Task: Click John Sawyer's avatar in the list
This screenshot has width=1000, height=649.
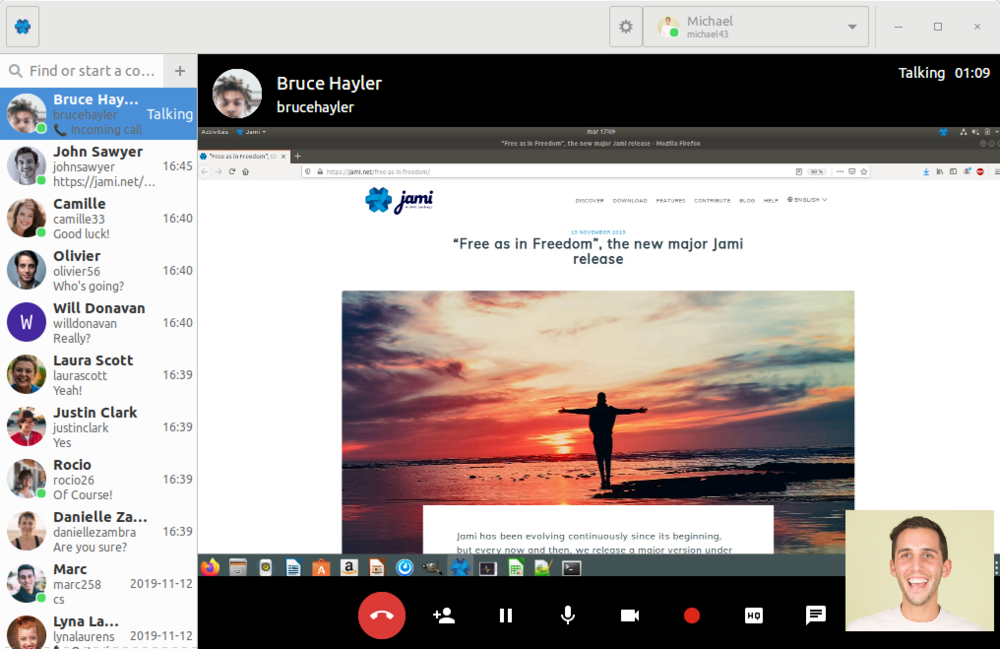Action: 26,166
